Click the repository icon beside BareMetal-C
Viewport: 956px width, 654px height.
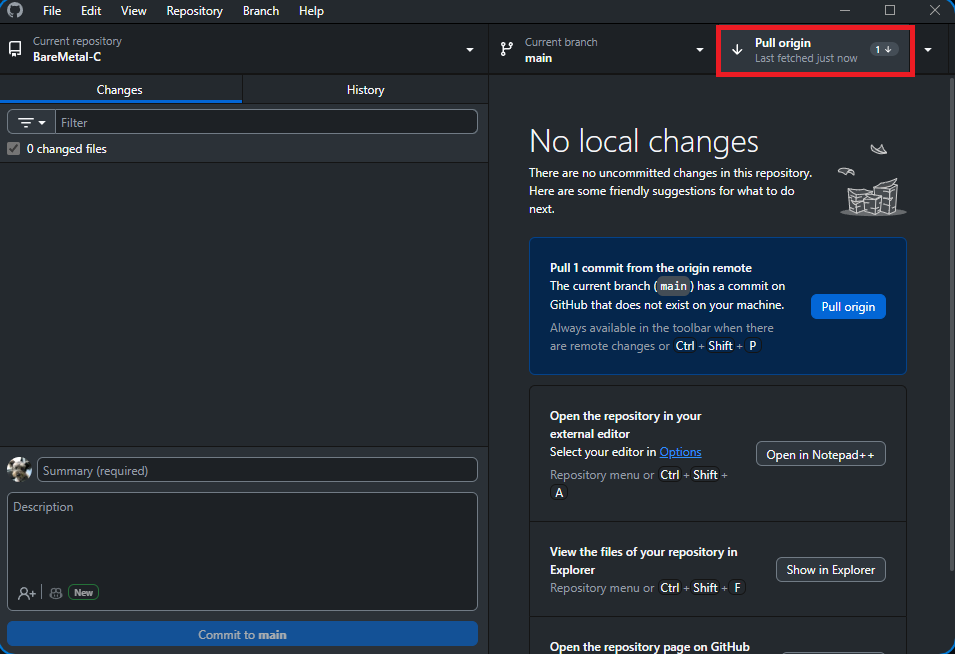[x=15, y=49]
